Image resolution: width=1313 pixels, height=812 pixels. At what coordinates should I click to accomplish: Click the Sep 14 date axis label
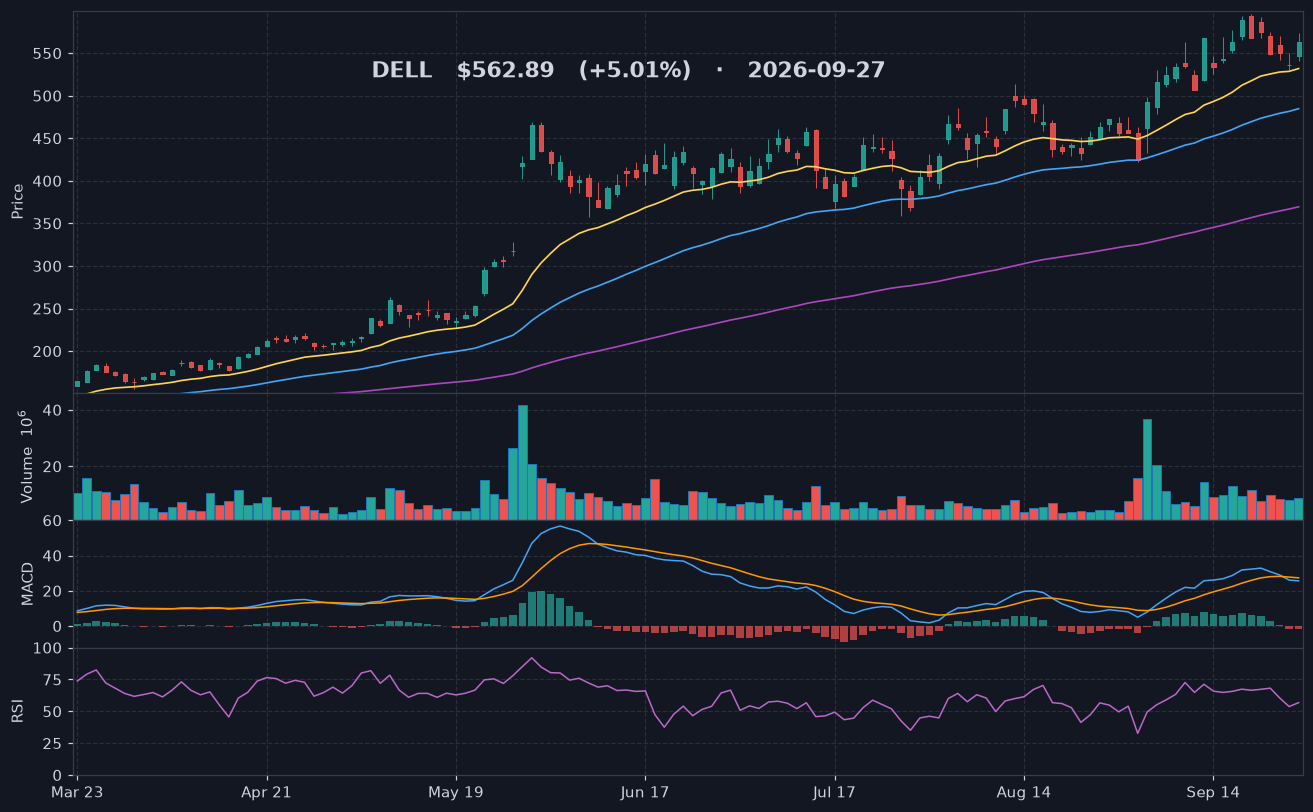click(x=1213, y=792)
